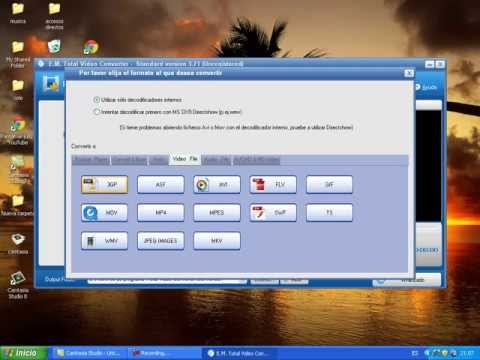Switch to Camtasia Studio taskbar window
The image size is (480, 360).
click(89, 353)
